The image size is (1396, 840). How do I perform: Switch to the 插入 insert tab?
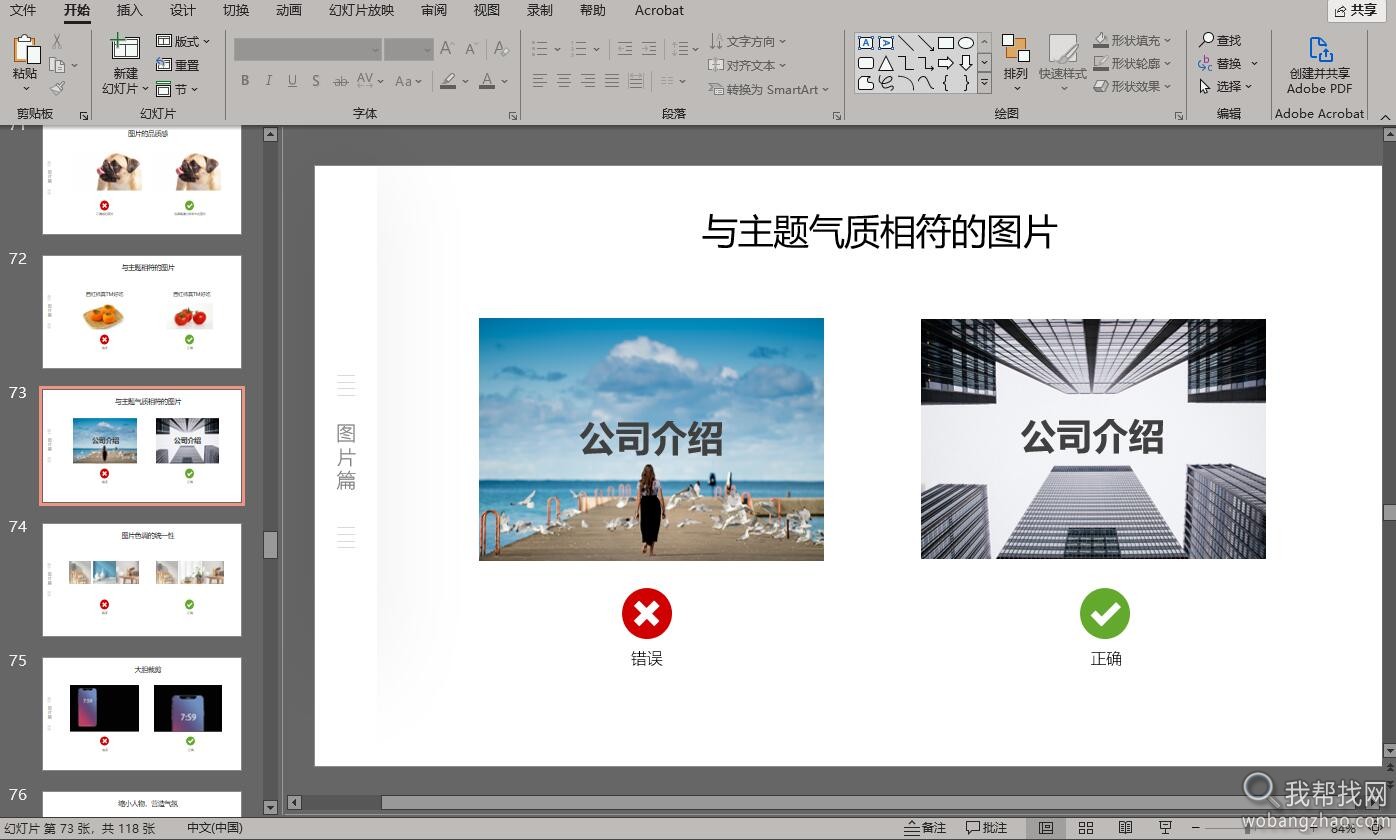(x=129, y=10)
